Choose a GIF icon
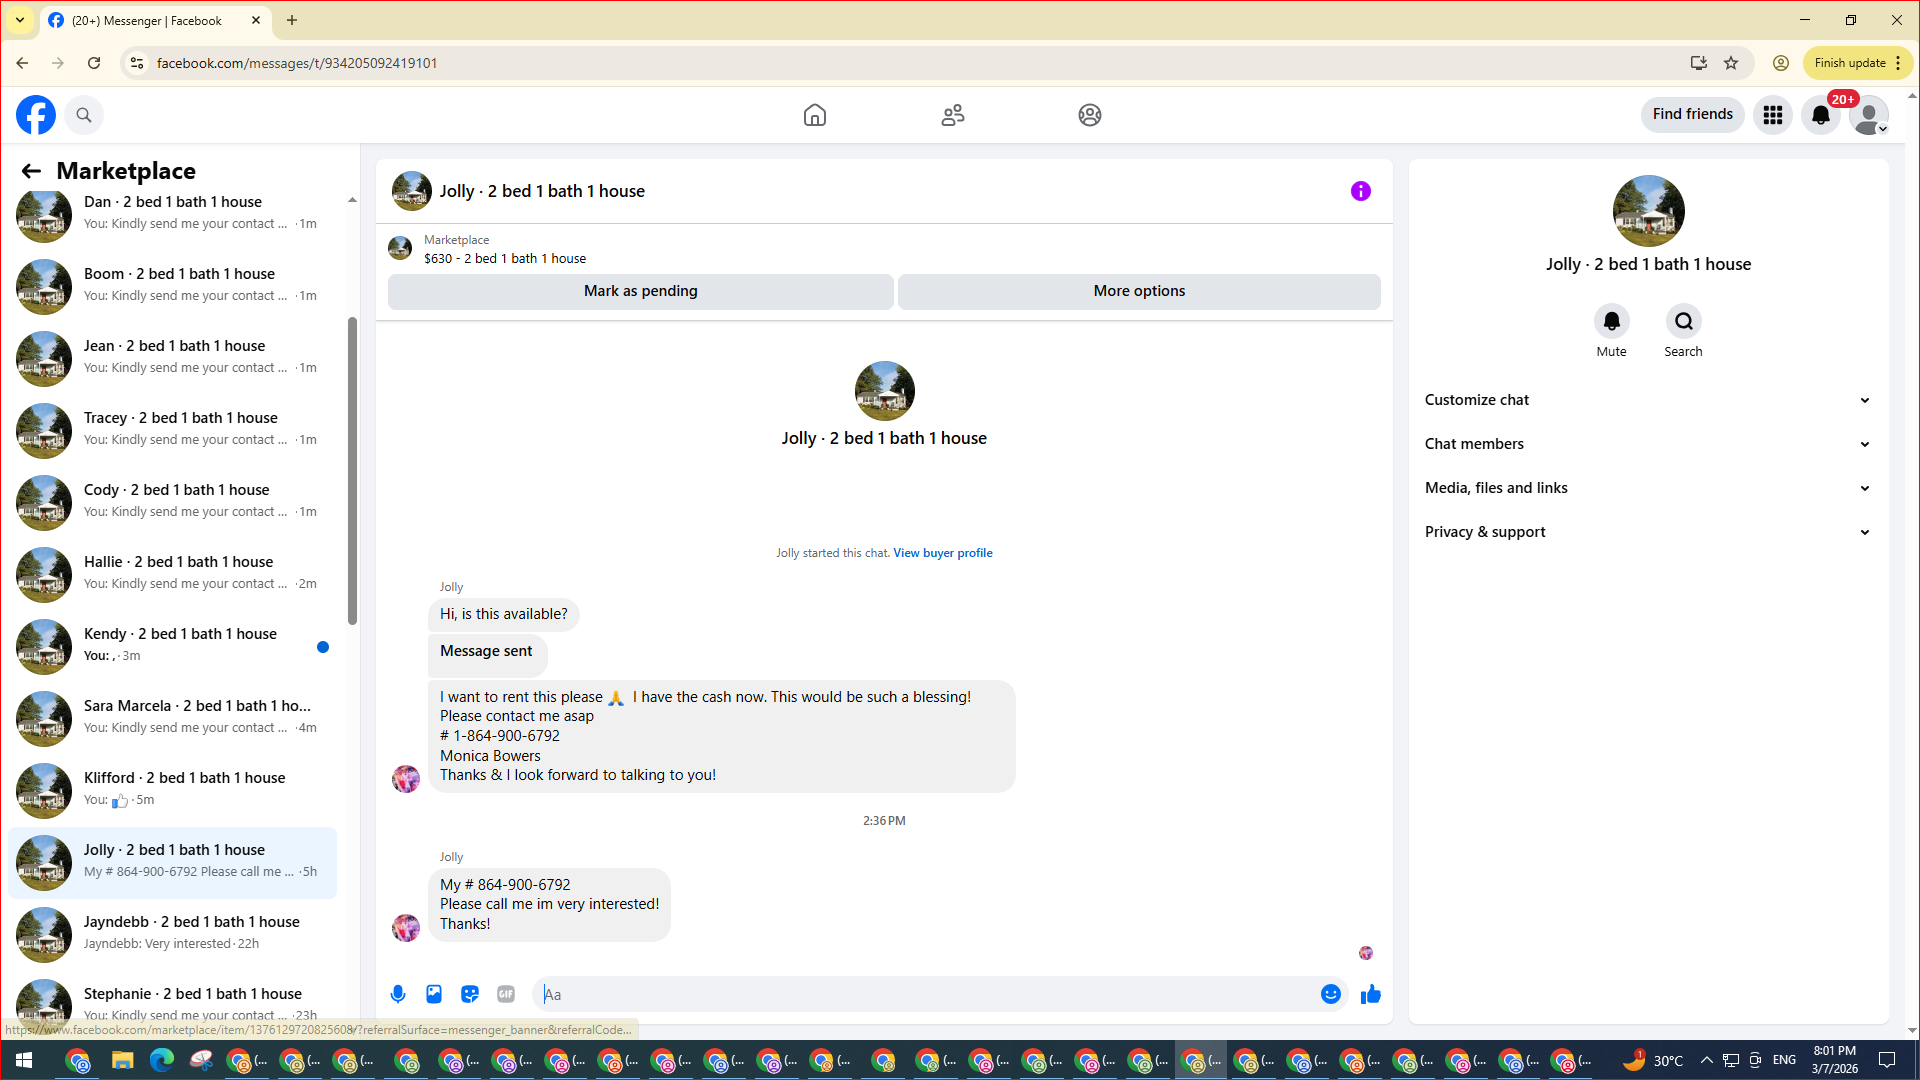1920x1080 pixels. coord(506,994)
